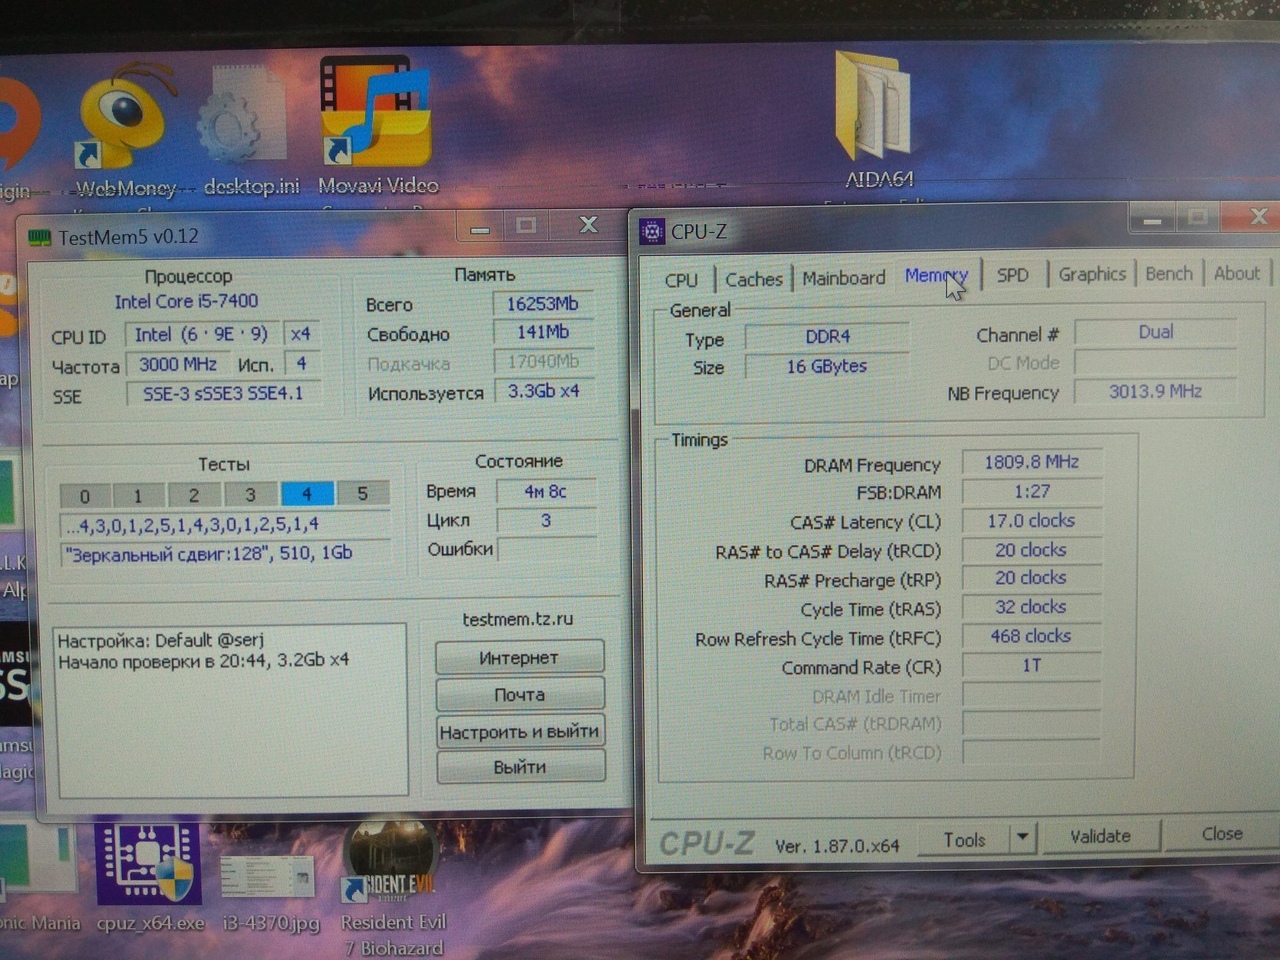Click the 141Mb free memory value
This screenshot has width=1280, height=960.
(542, 332)
